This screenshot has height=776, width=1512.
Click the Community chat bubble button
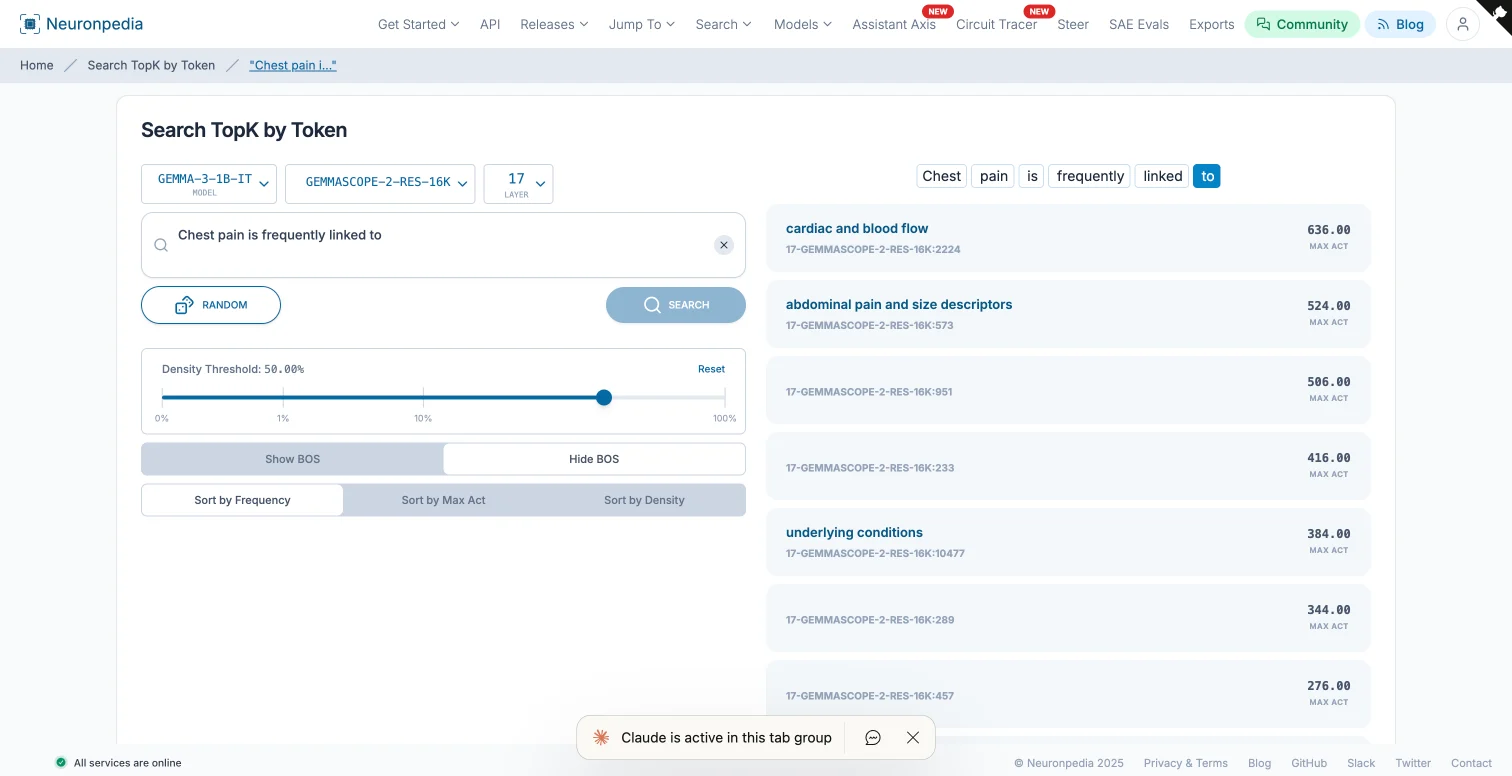[x=1301, y=24]
